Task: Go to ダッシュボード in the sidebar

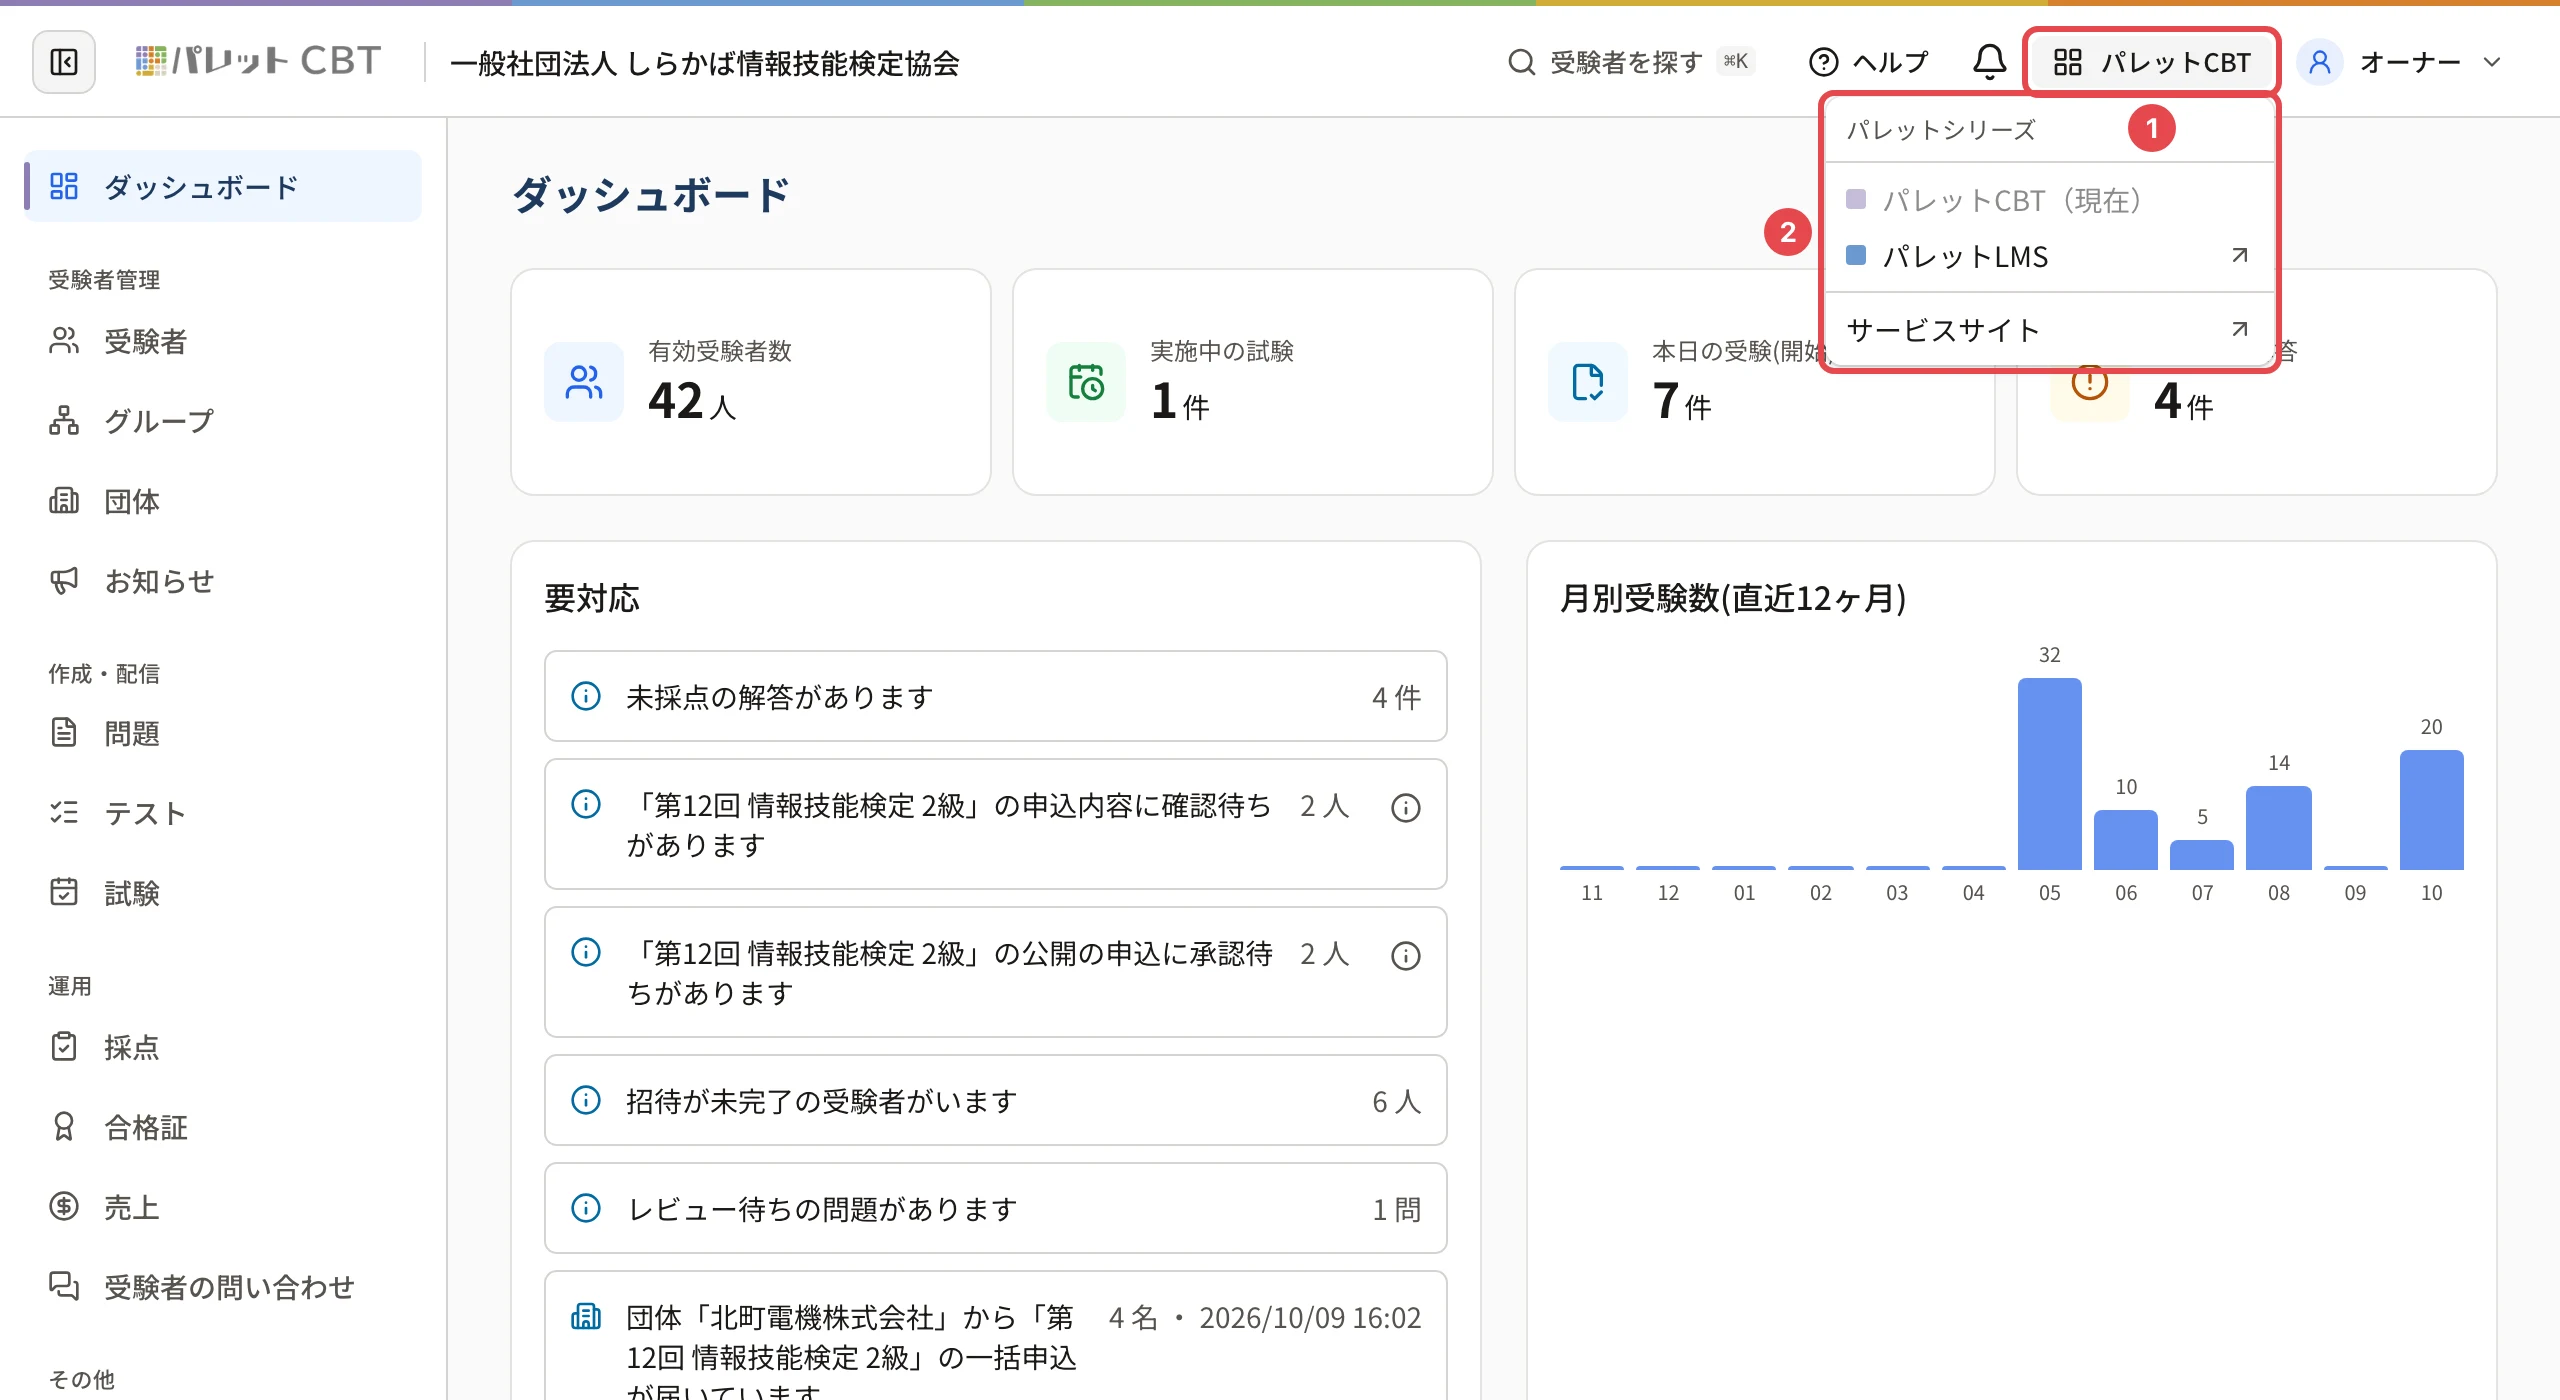Action: [224, 187]
